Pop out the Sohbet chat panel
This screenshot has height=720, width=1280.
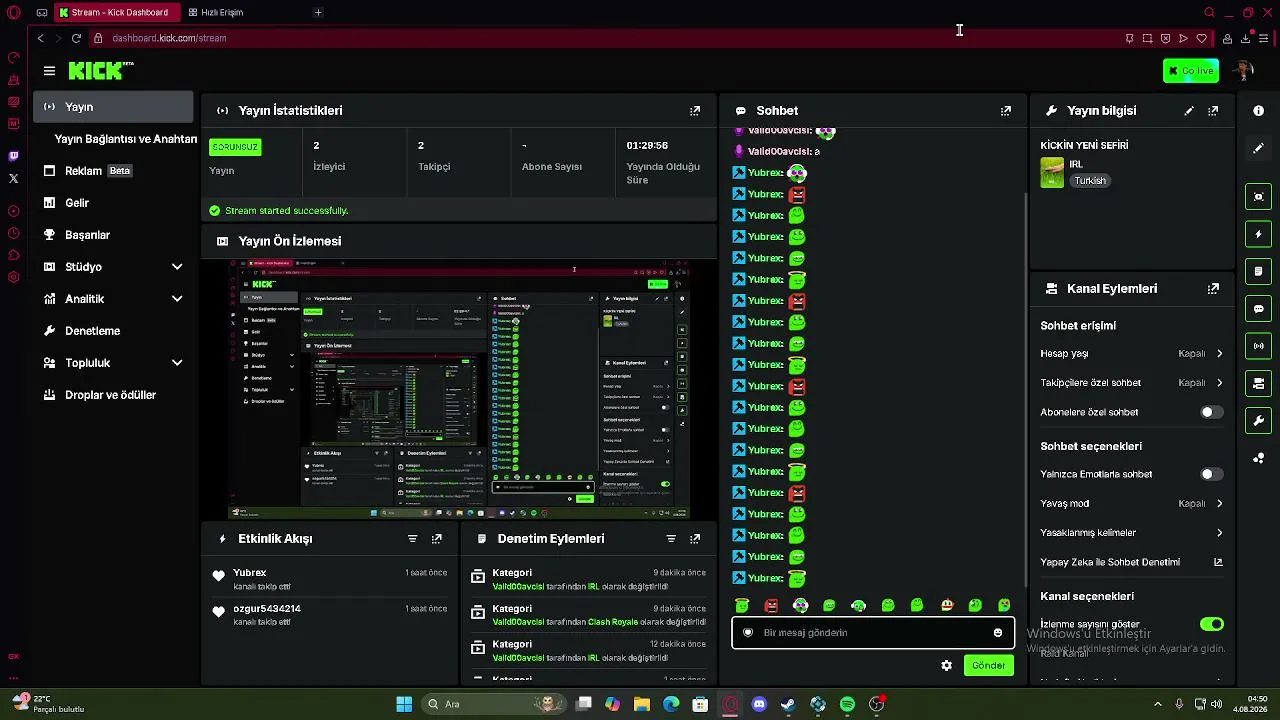click(1006, 111)
